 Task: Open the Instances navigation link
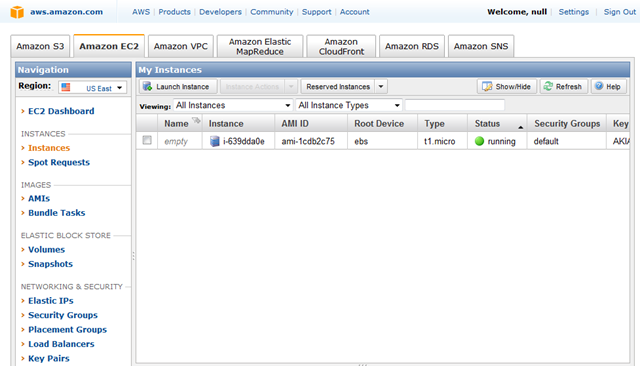tap(49, 148)
